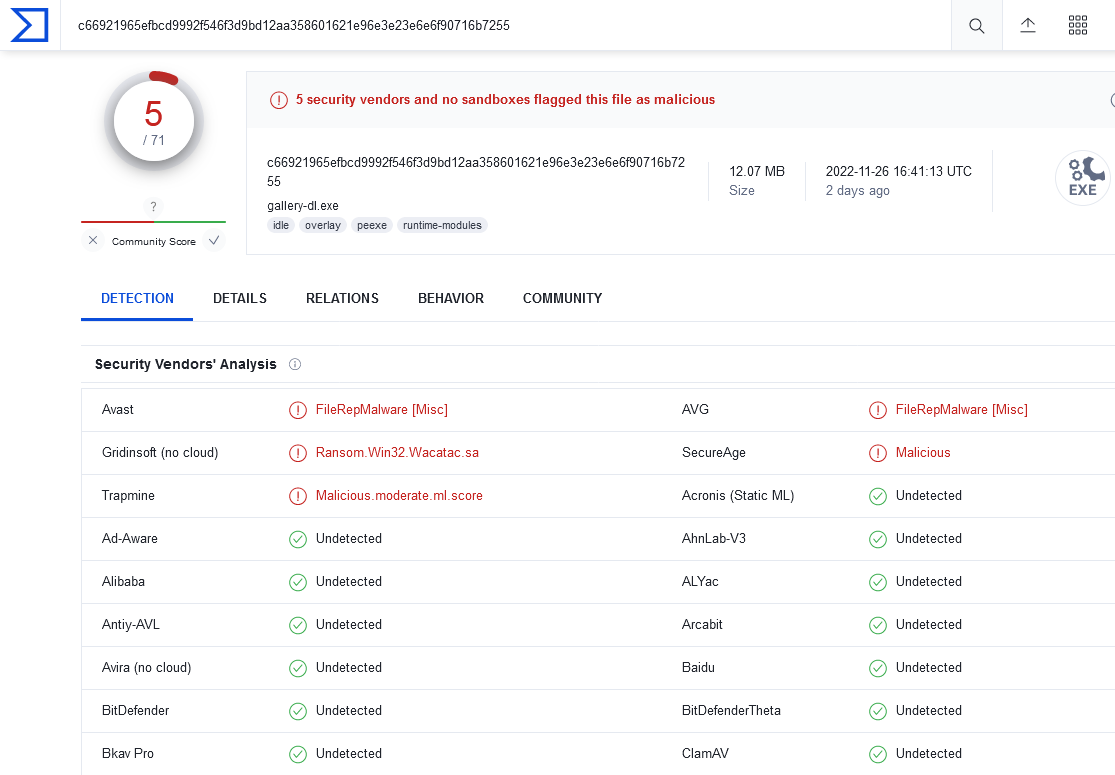Click the ClamAV vendor name

(705, 754)
